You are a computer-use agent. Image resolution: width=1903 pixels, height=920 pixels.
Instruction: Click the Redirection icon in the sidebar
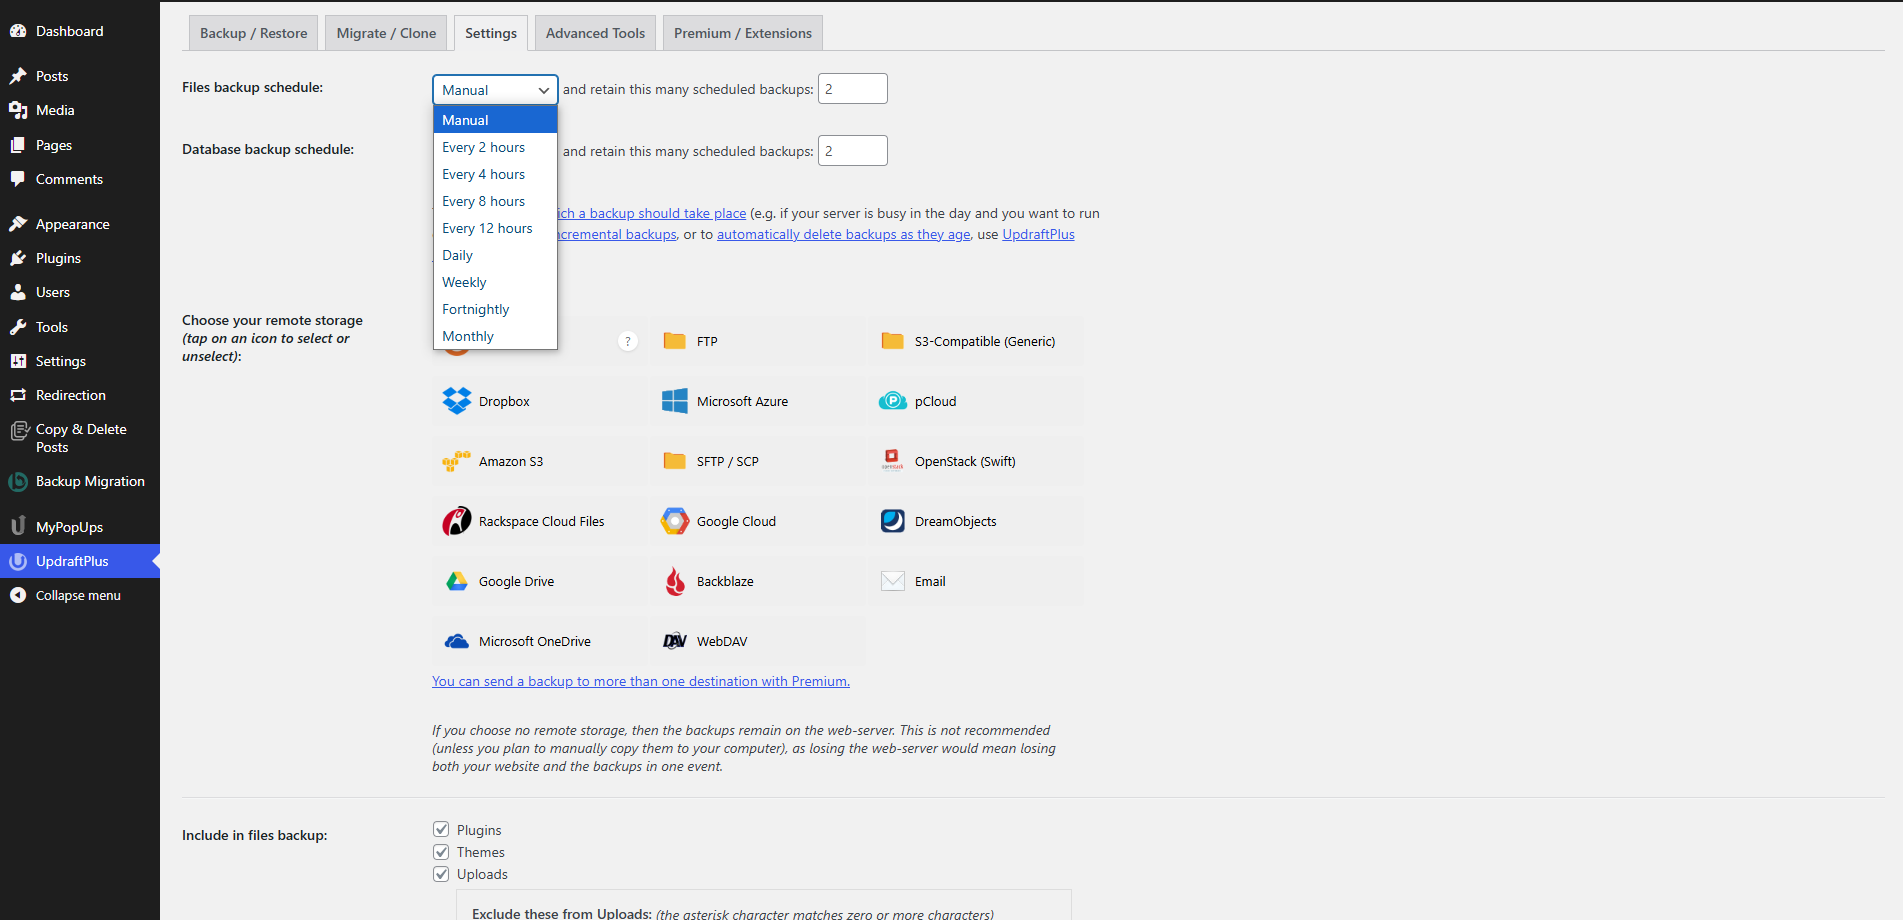click(18, 395)
